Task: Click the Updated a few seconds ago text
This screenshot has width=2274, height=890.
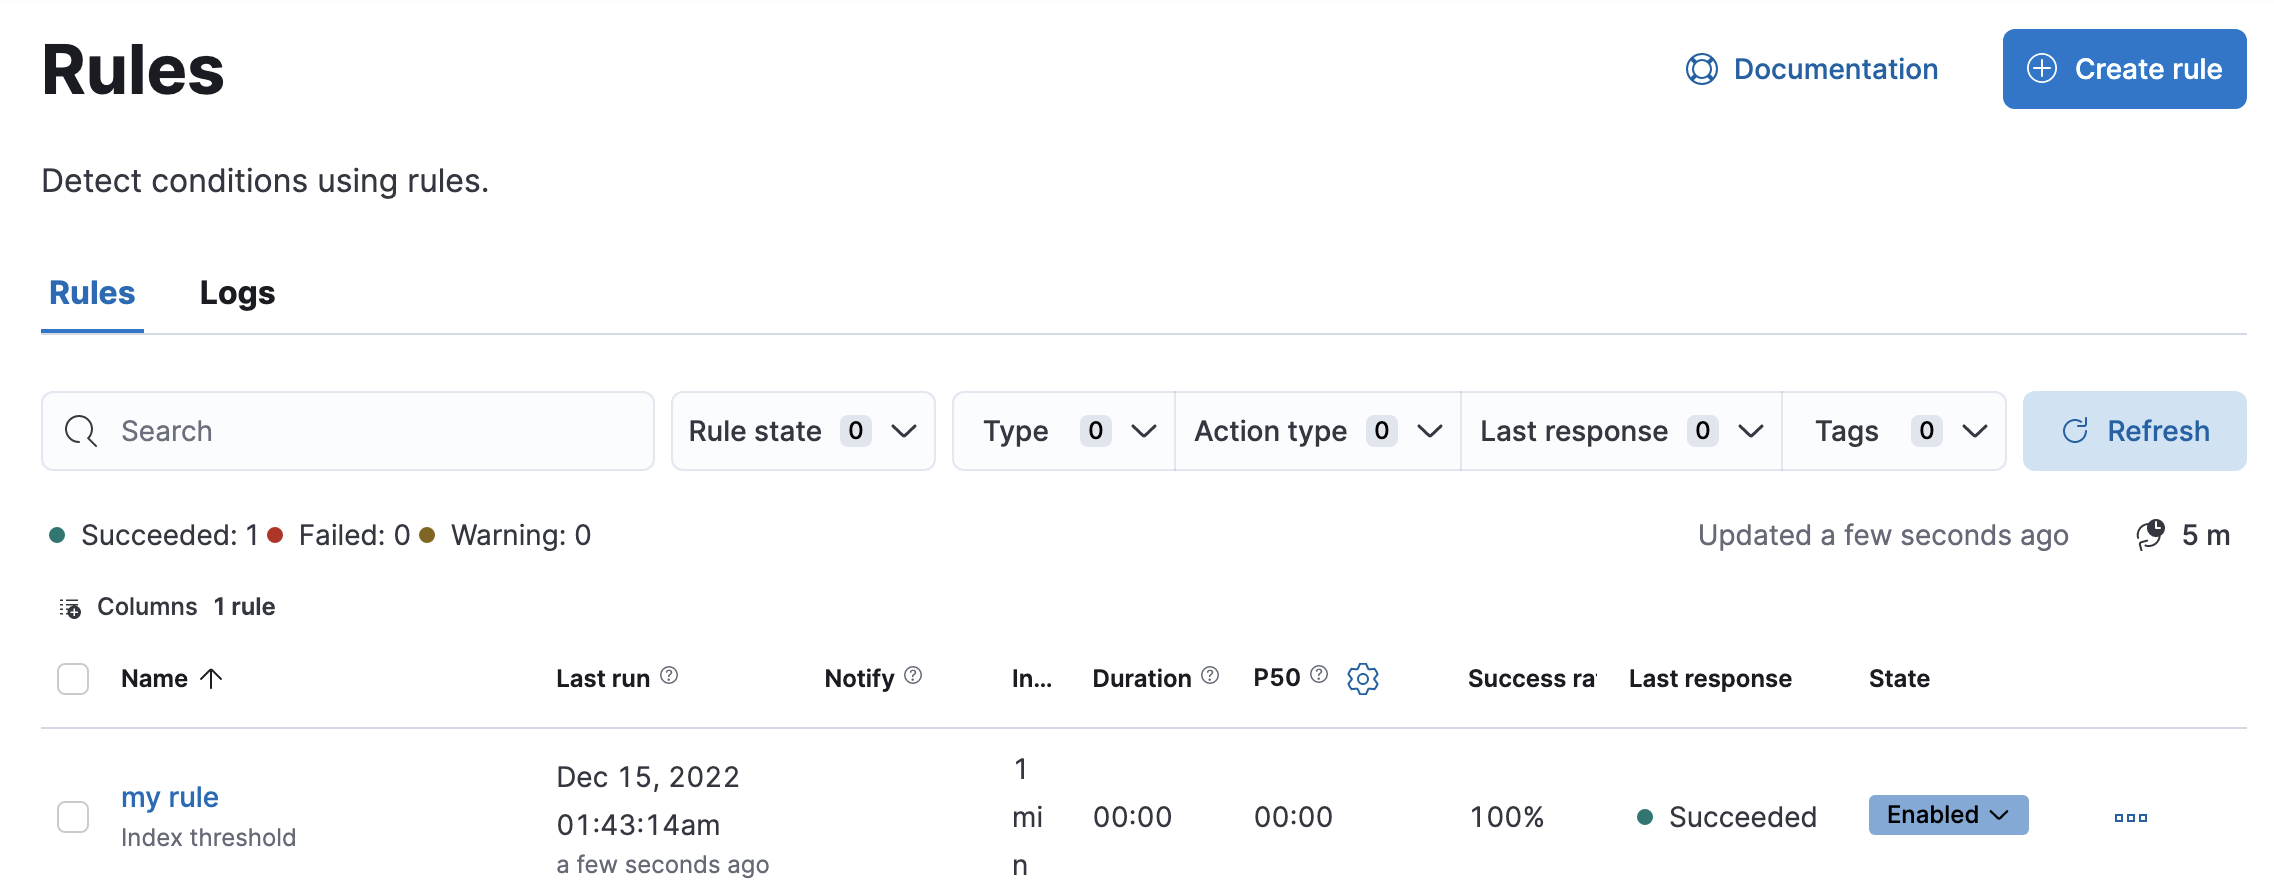Action: tap(1883, 535)
